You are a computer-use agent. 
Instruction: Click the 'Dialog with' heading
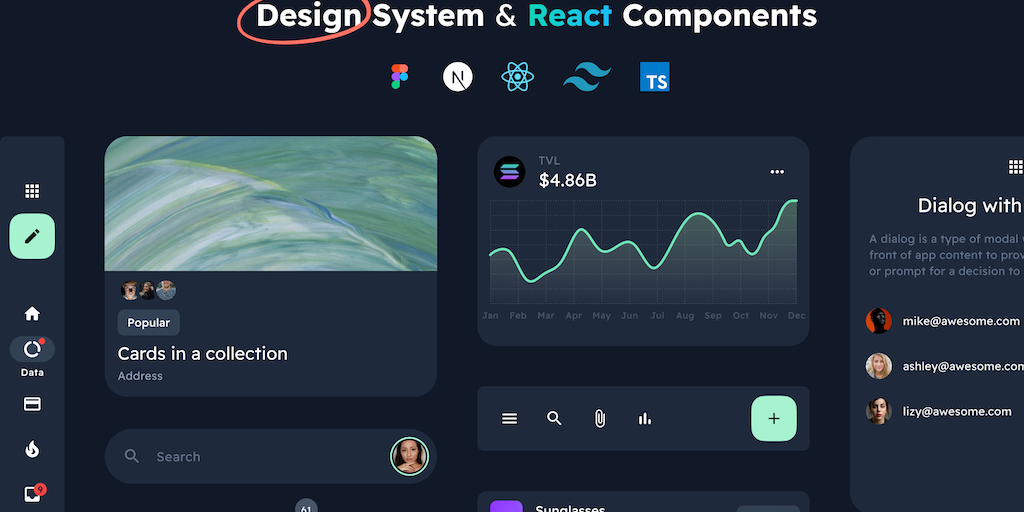[x=970, y=205]
